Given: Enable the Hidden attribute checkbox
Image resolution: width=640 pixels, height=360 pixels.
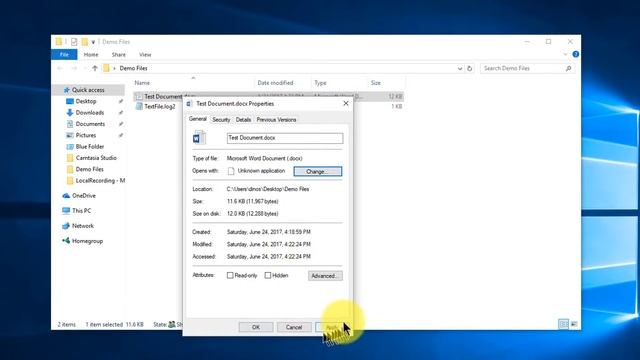Looking at the screenshot, I should [268, 276].
